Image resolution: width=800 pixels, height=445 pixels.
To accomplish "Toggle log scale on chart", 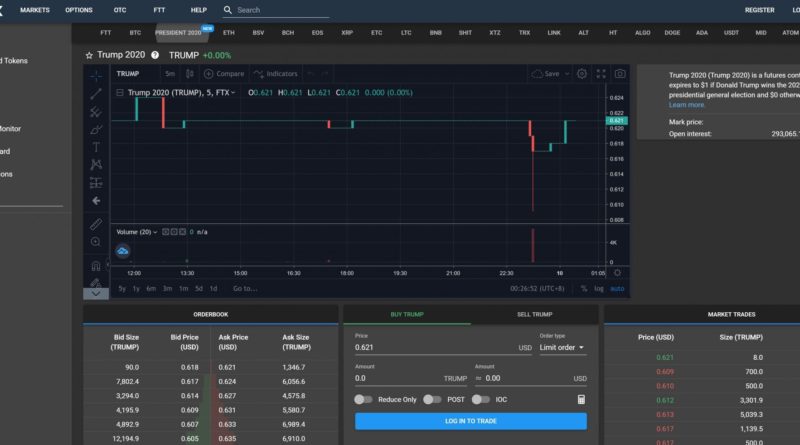I will point(598,289).
